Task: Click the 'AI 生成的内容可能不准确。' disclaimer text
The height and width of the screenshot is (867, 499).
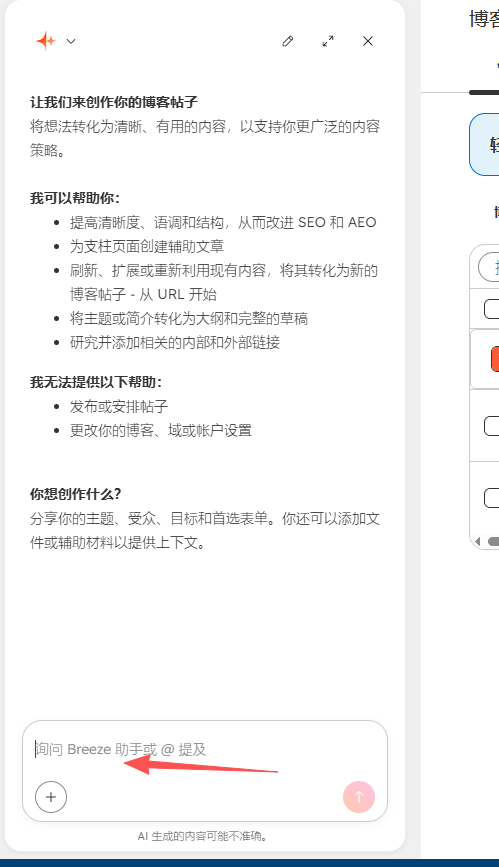Action: 202,836
